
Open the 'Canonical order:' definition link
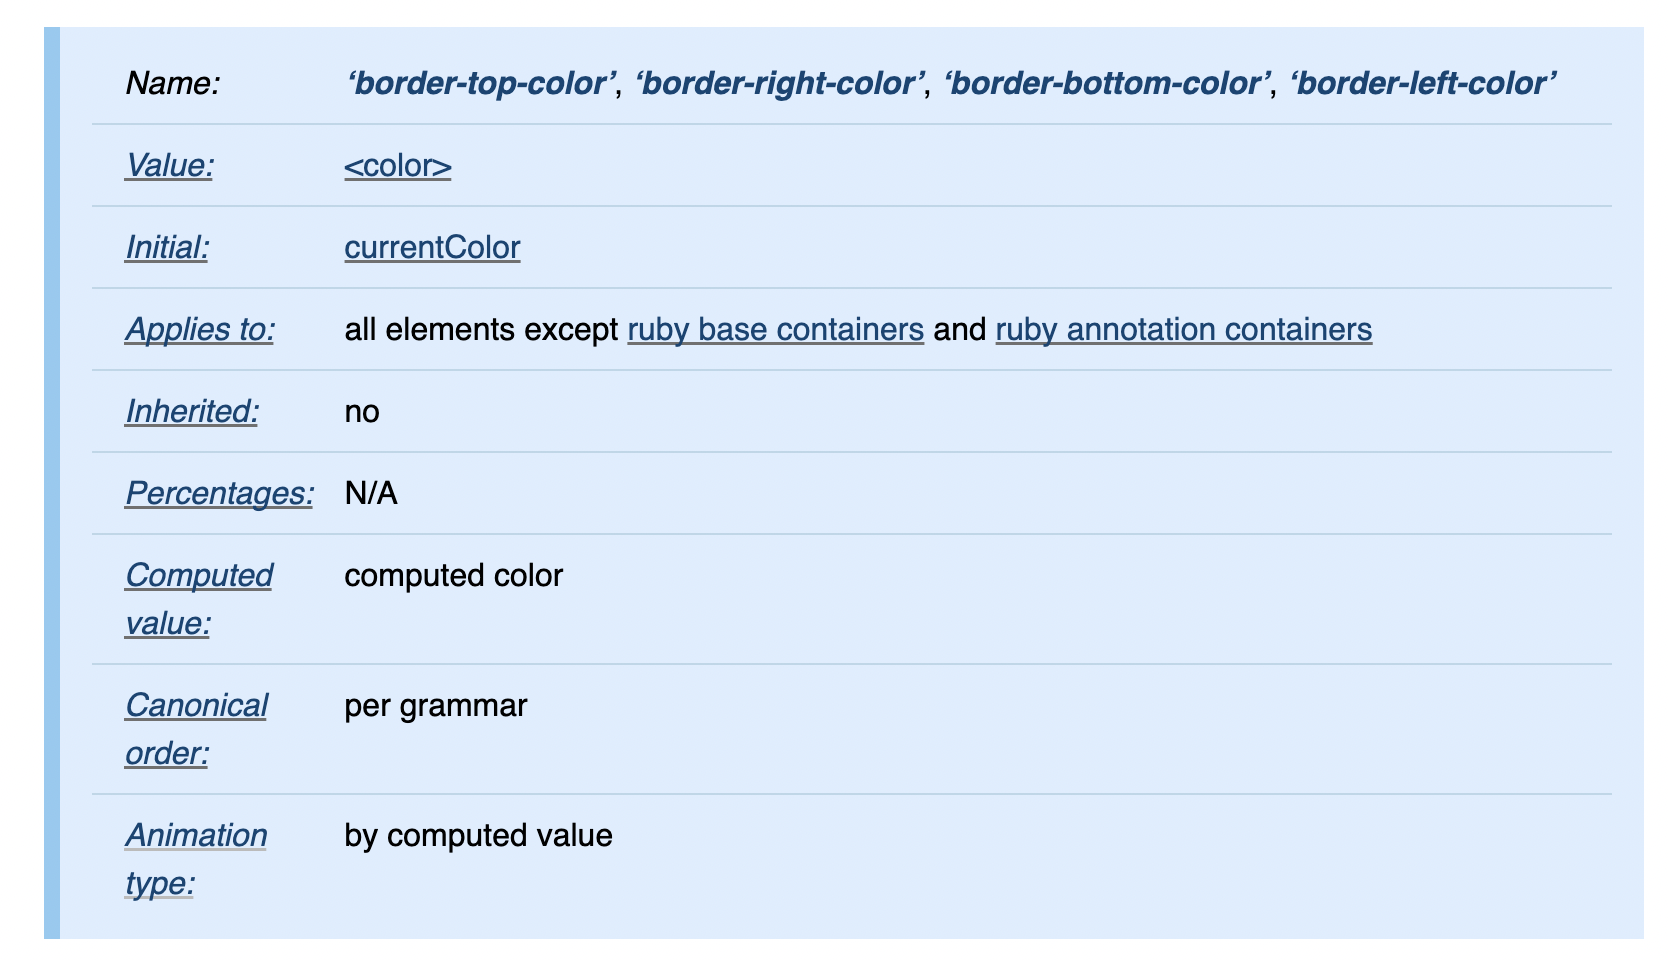point(196,706)
